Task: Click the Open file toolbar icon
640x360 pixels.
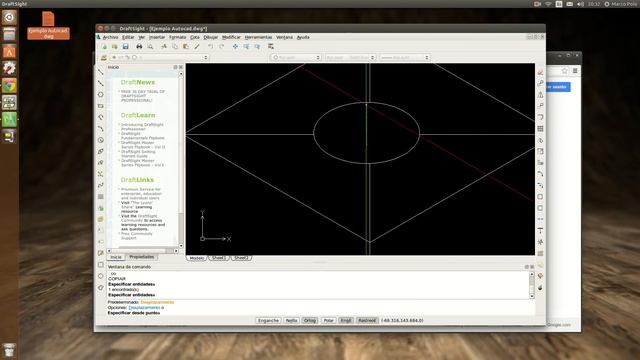Action: [115, 47]
